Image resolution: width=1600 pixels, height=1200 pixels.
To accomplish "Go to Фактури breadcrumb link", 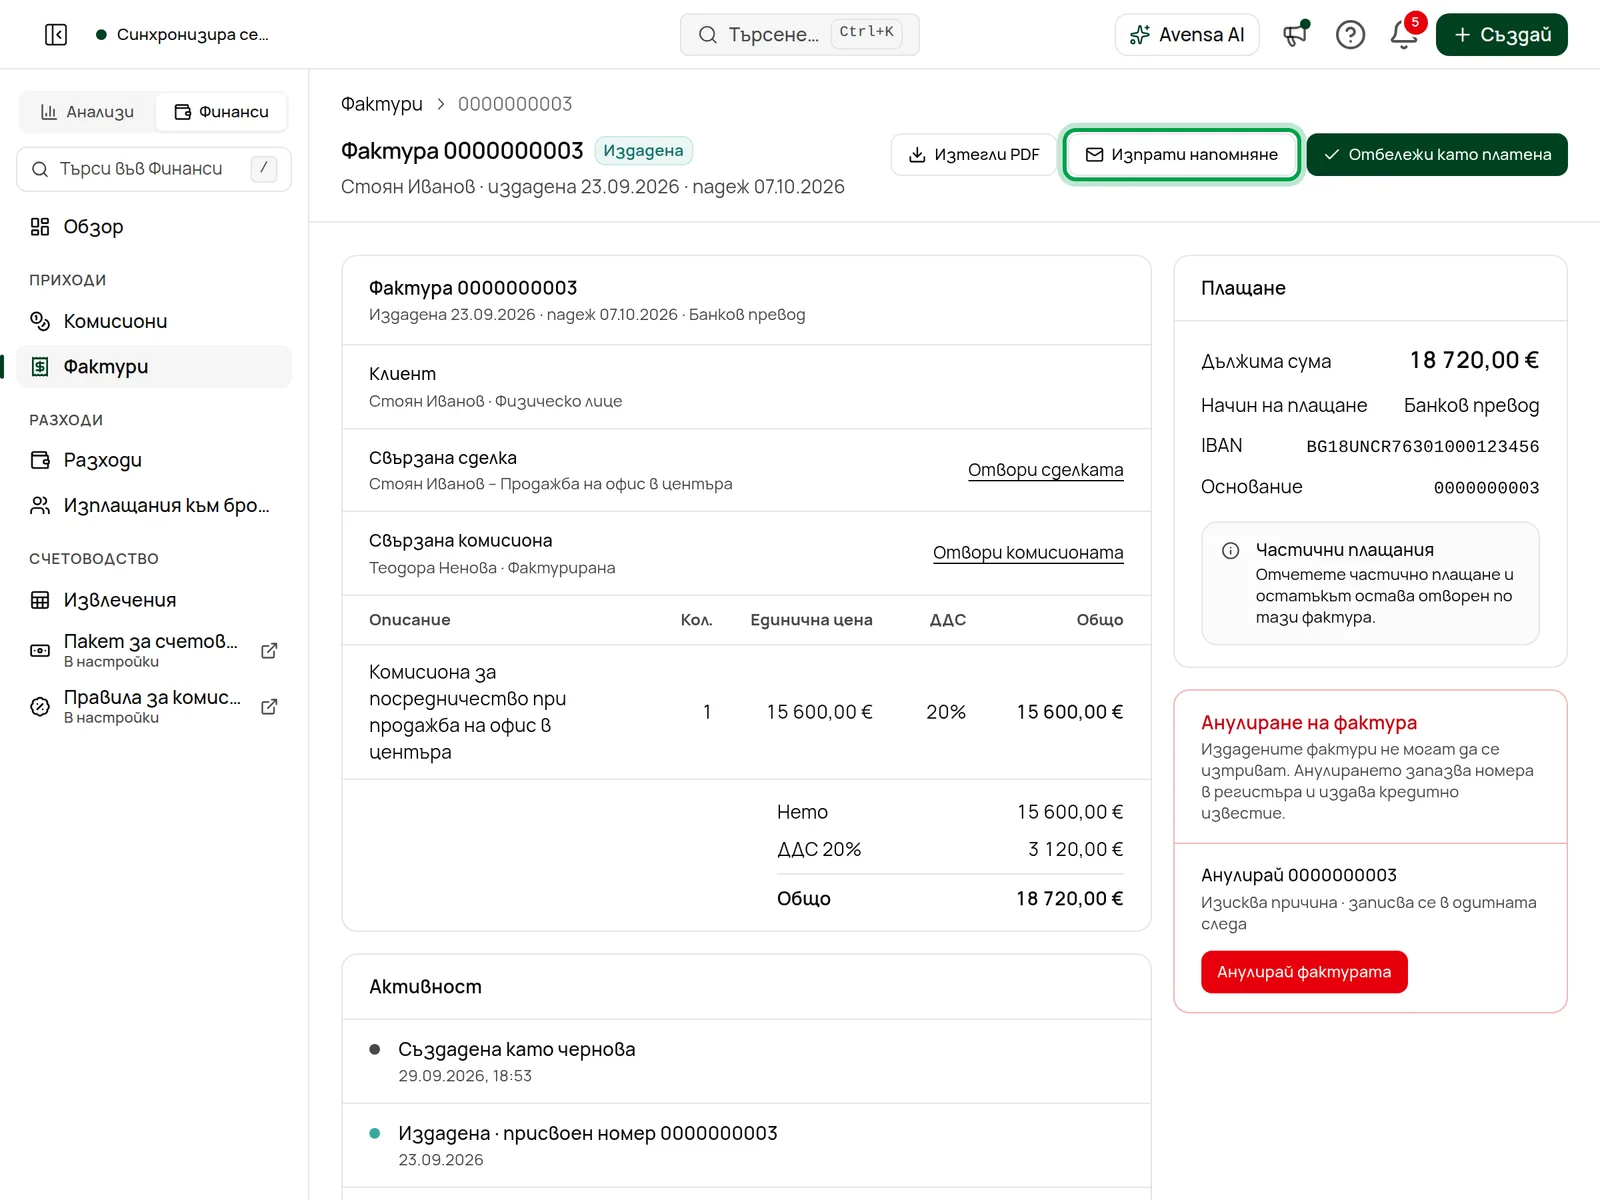I will pyautogui.click(x=382, y=104).
